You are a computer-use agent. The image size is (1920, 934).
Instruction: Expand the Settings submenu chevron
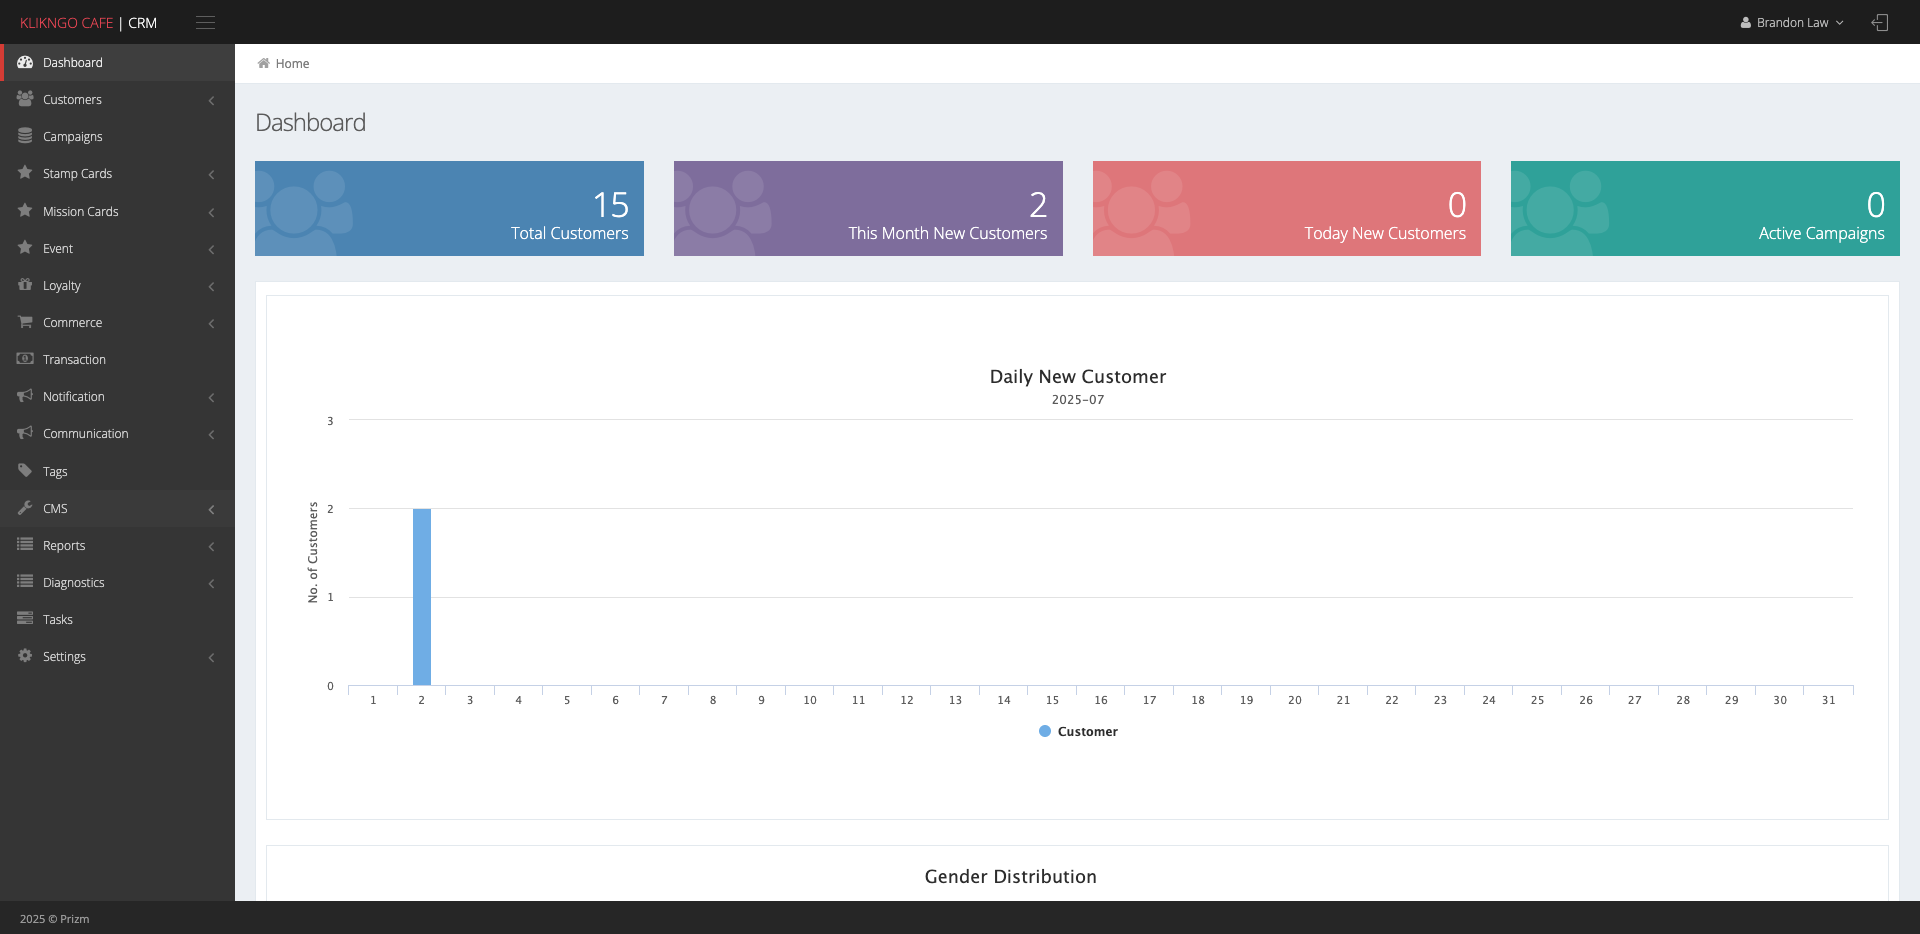point(211,657)
